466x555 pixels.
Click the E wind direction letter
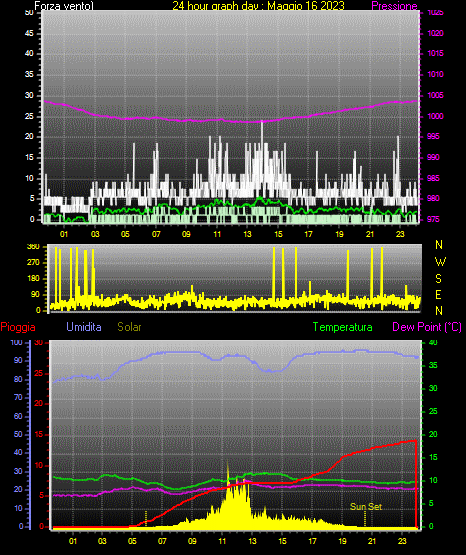(x=438, y=295)
